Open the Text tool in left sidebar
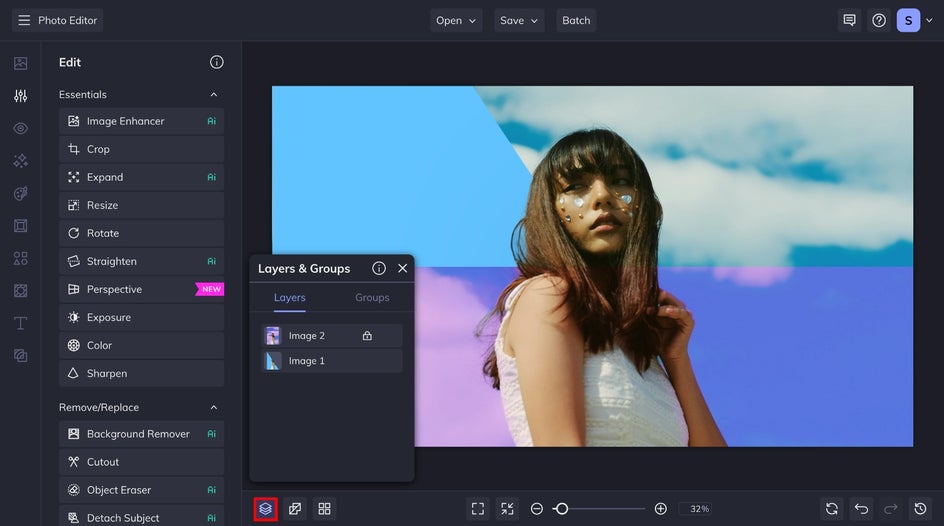Screen dimensions: 944x526 pos(20,323)
